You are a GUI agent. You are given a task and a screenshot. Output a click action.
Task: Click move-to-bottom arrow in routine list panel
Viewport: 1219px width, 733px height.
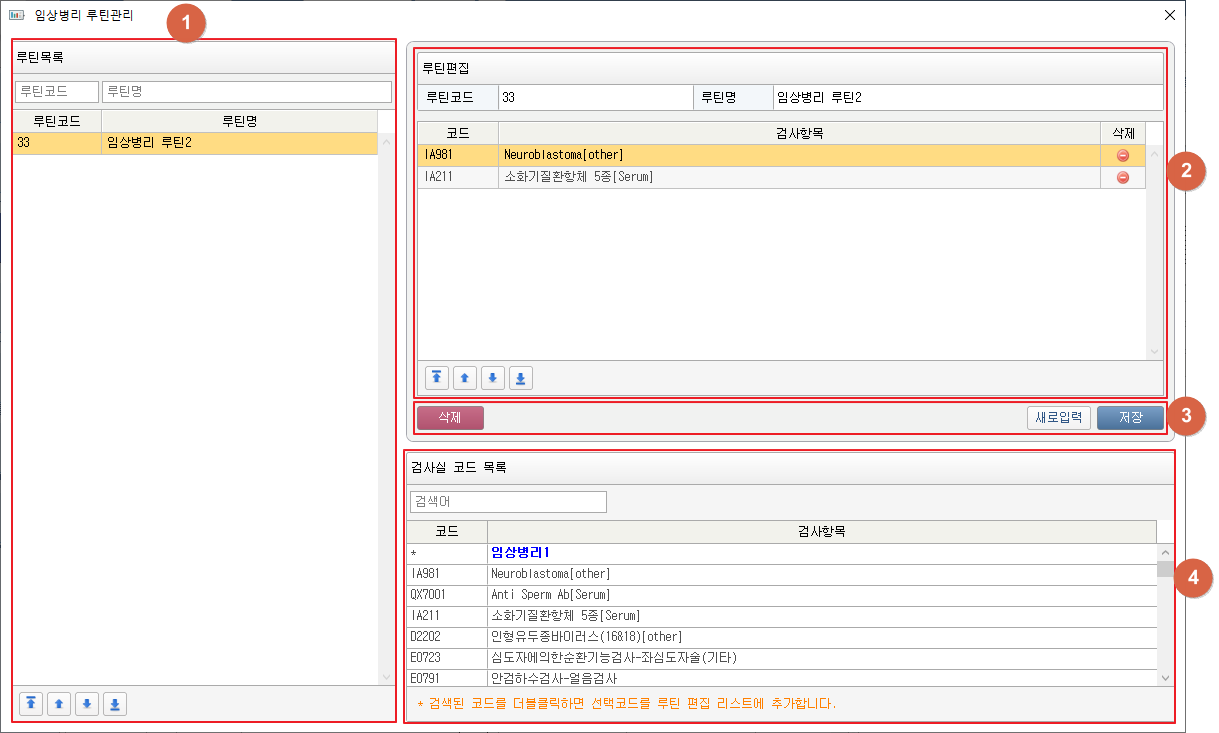click(x=116, y=704)
